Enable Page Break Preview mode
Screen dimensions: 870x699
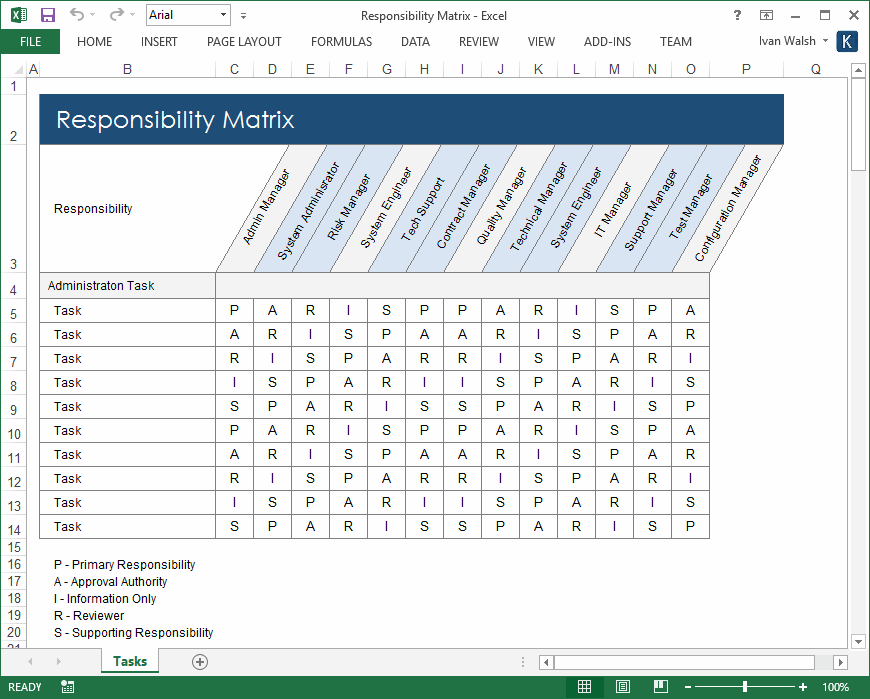point(659,687)
